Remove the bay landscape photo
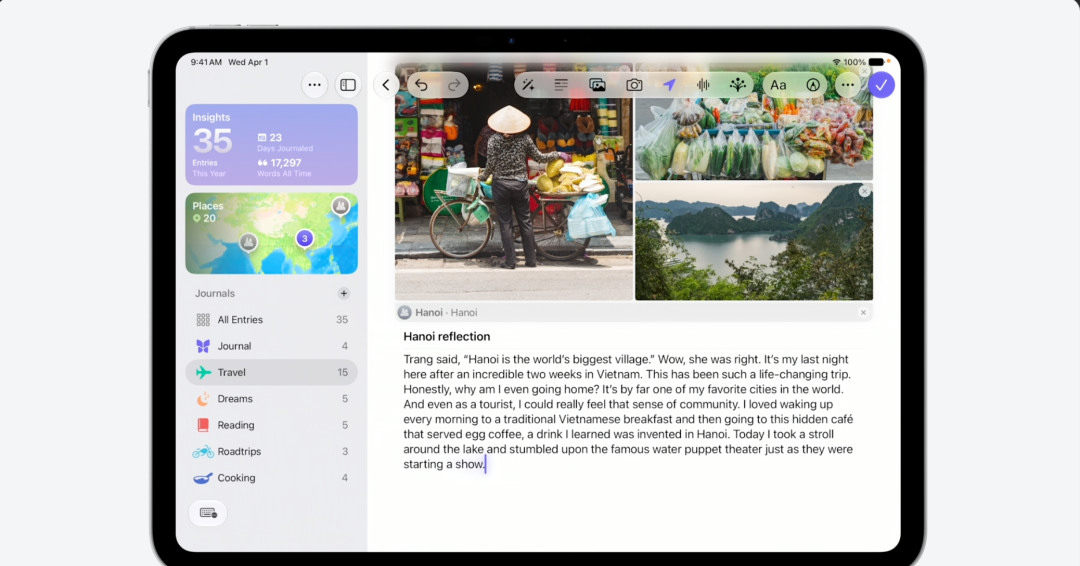 [864, 191]
